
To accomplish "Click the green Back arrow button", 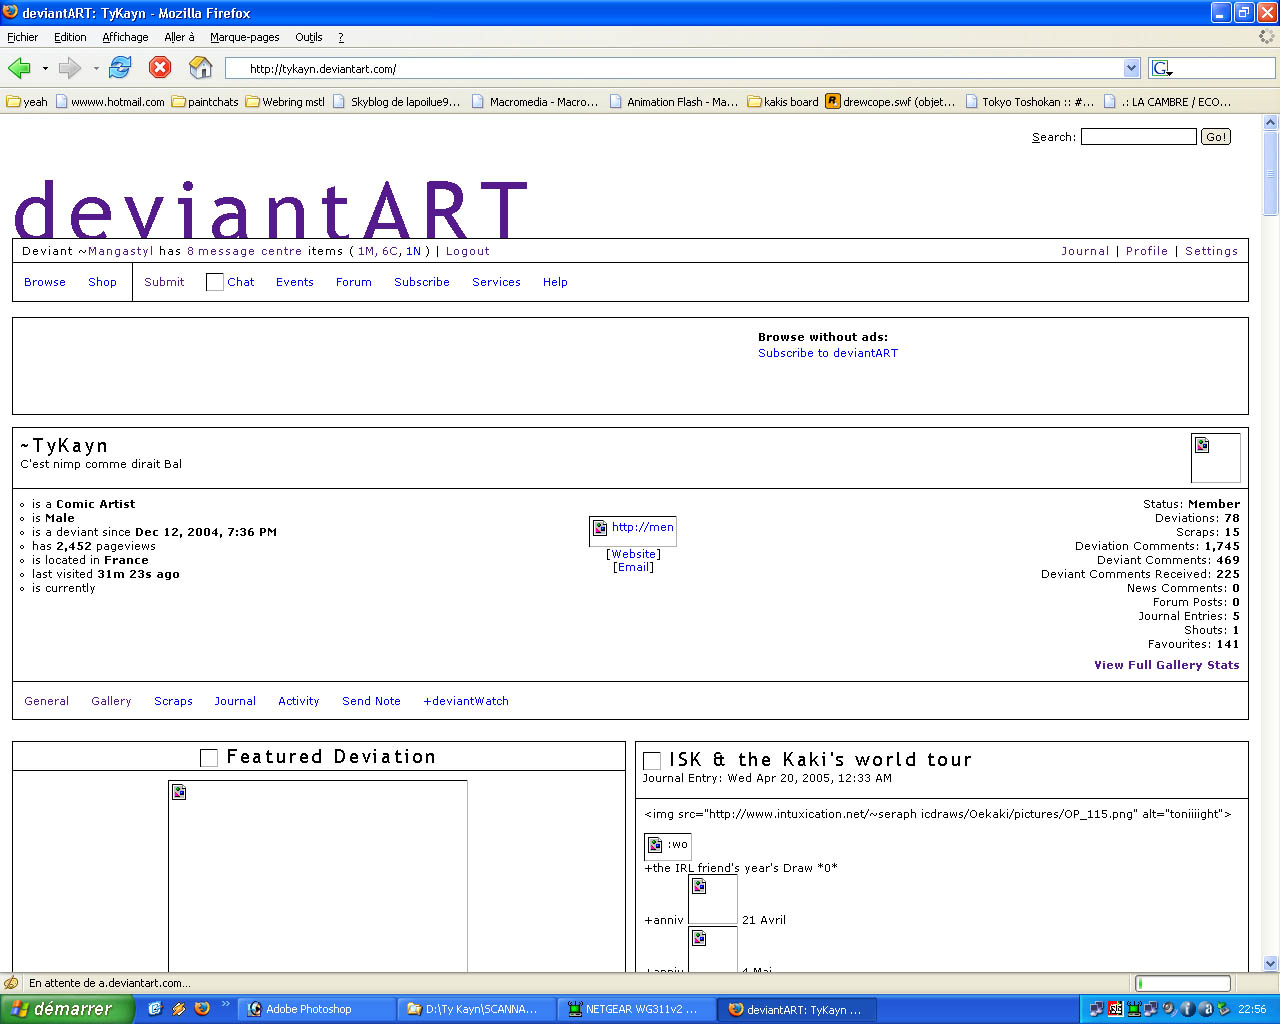I will click(19, 68).
